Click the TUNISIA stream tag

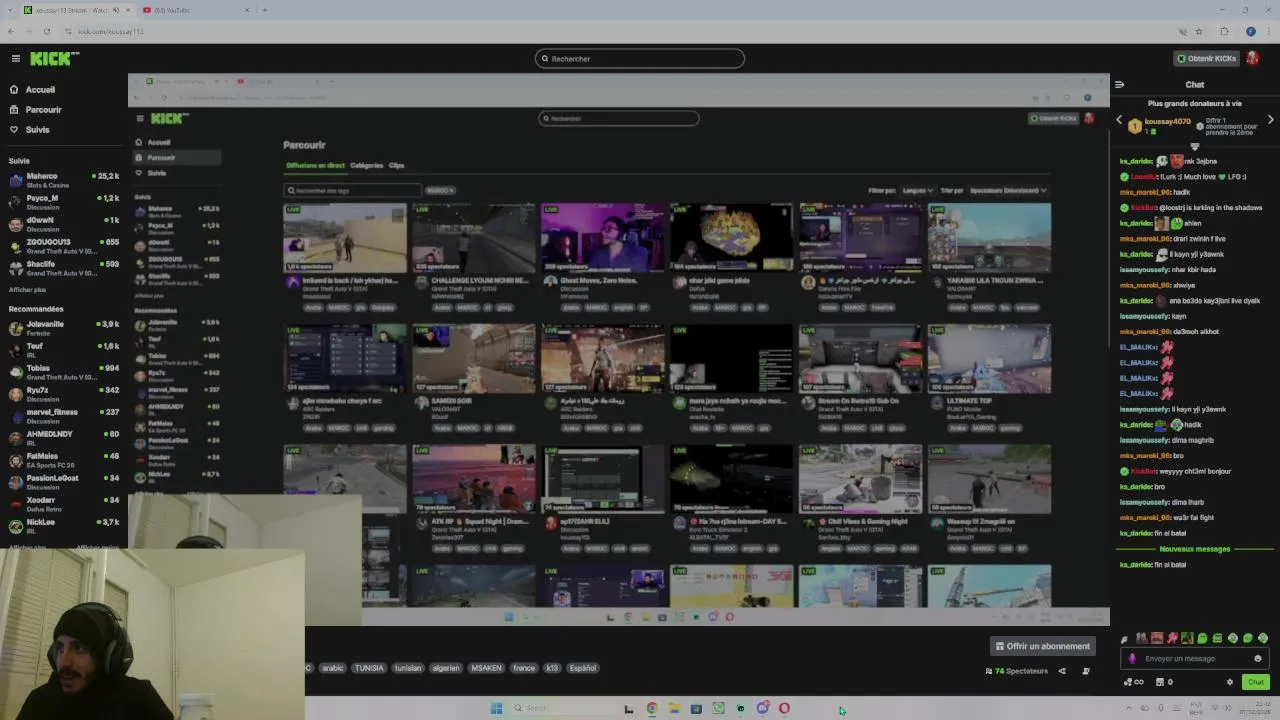[x=369, y=668]
